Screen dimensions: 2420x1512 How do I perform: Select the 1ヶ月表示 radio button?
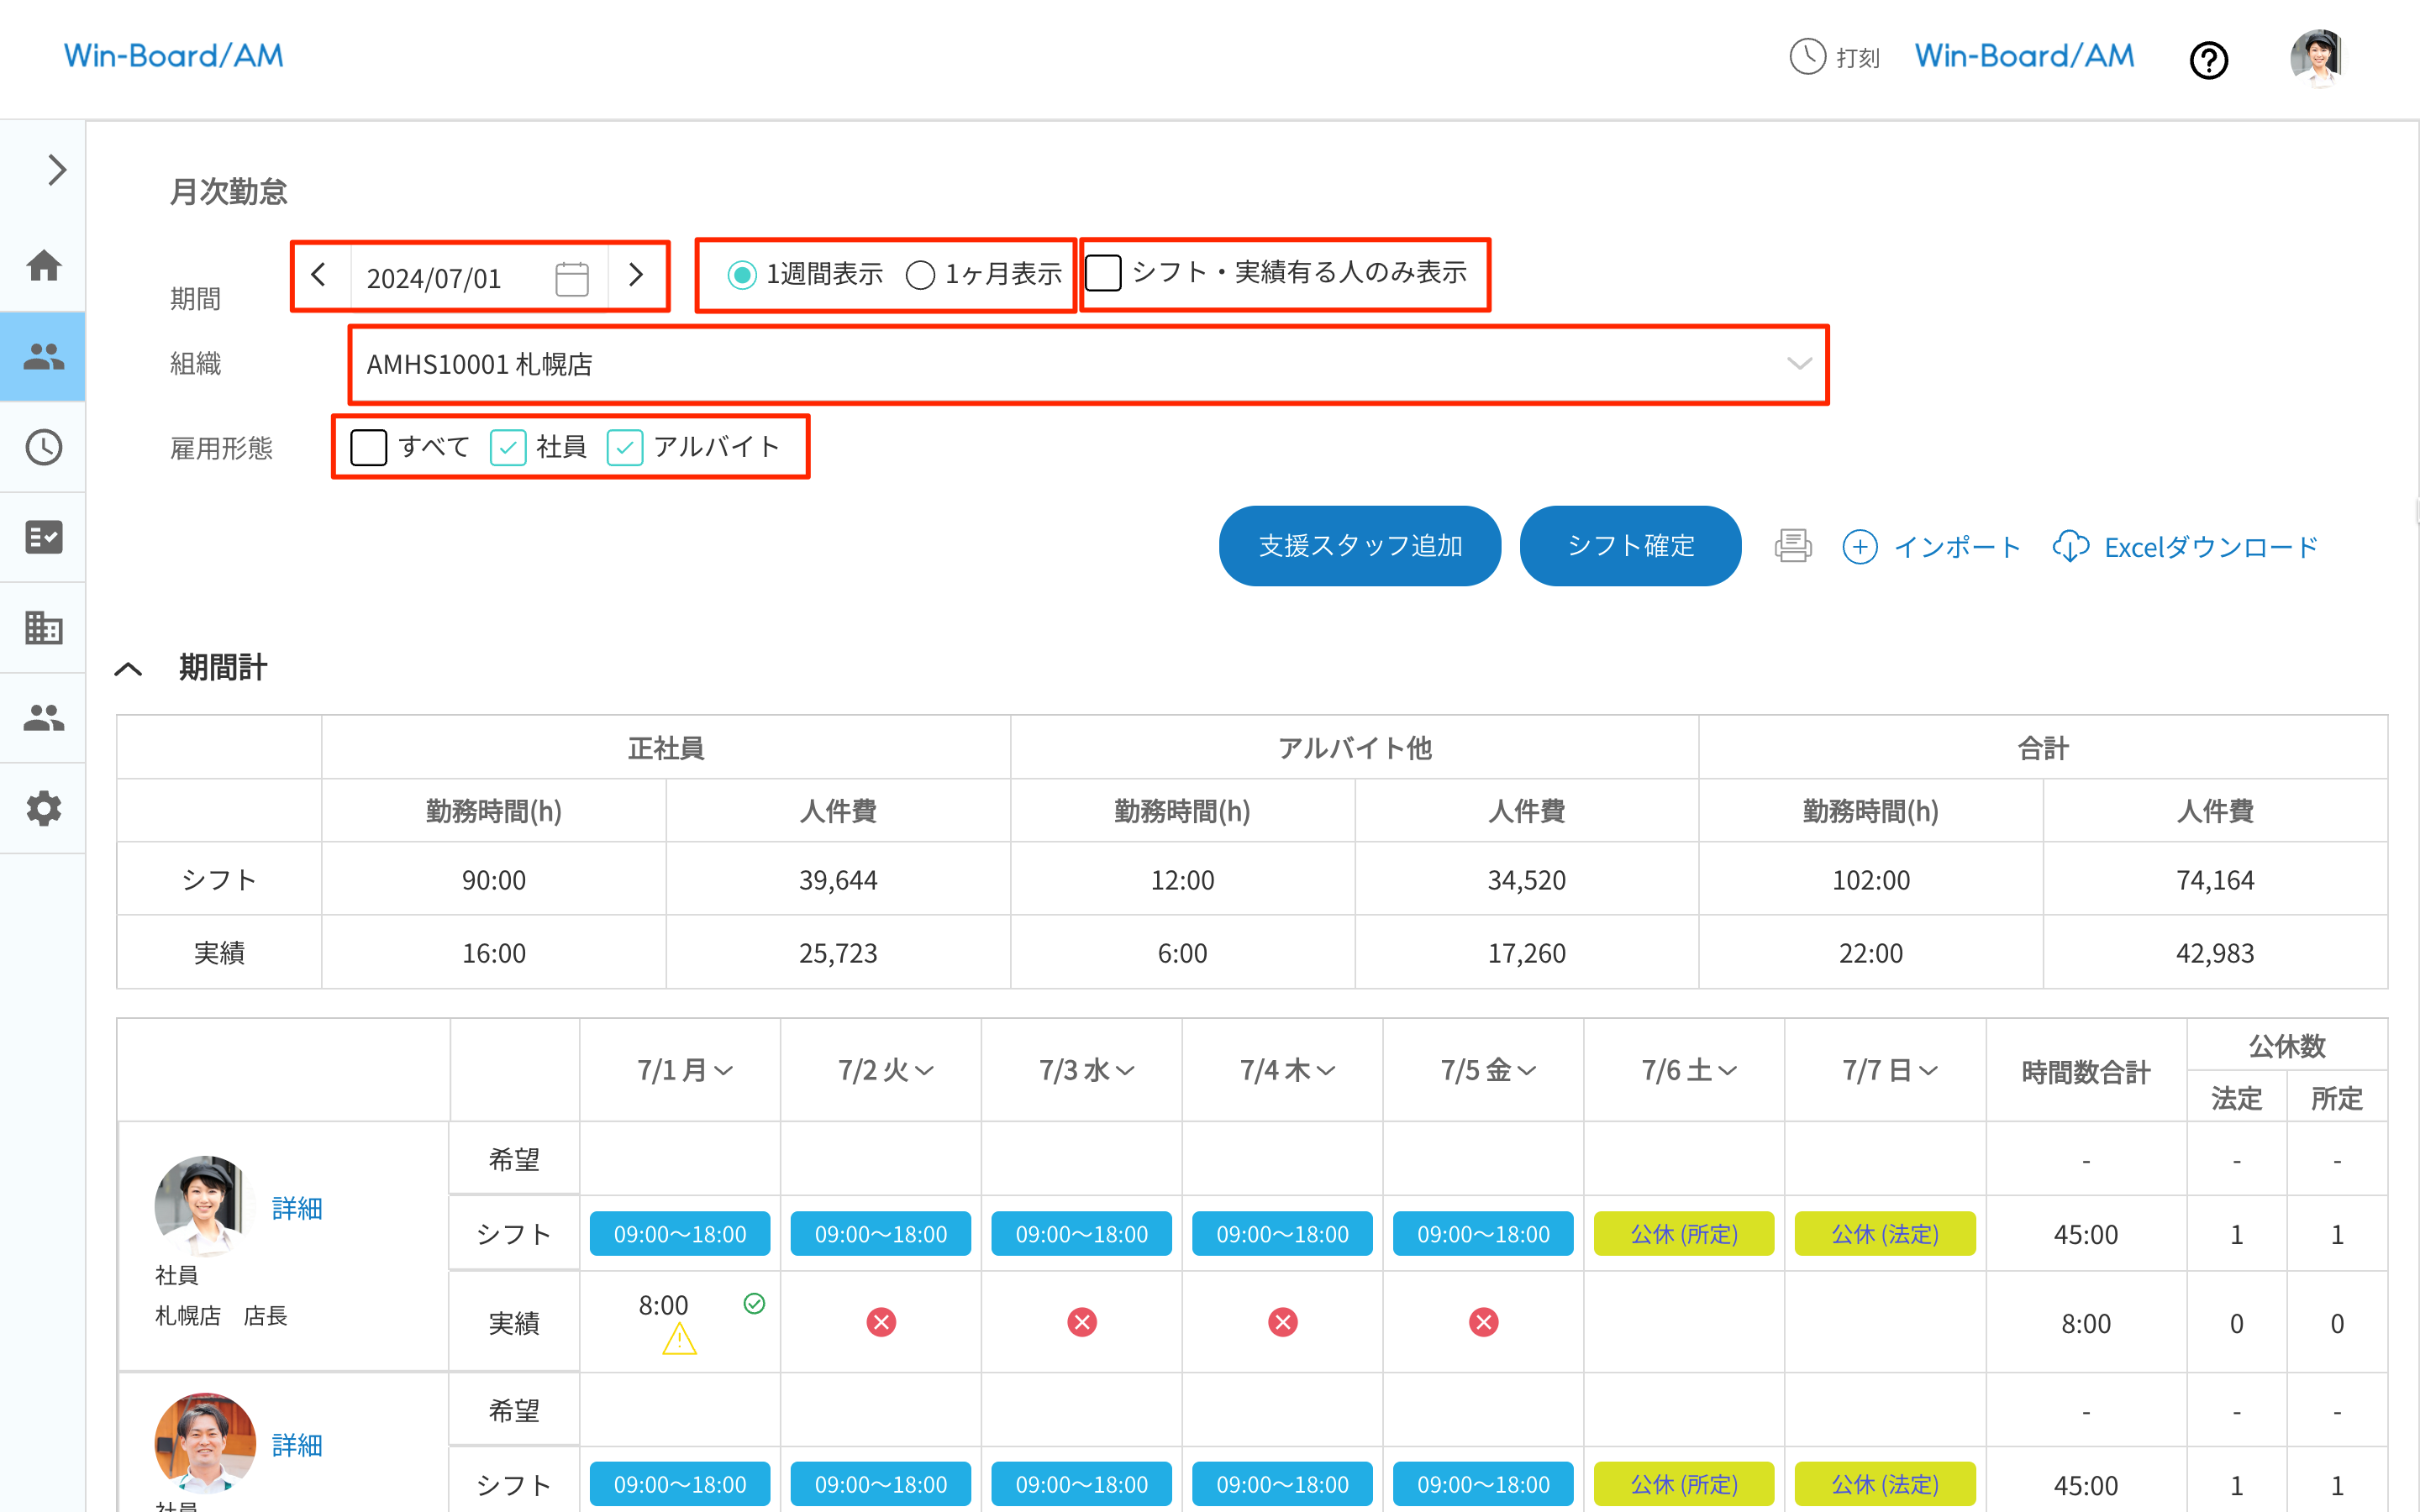pyautogui.click(x=920, y=274)
